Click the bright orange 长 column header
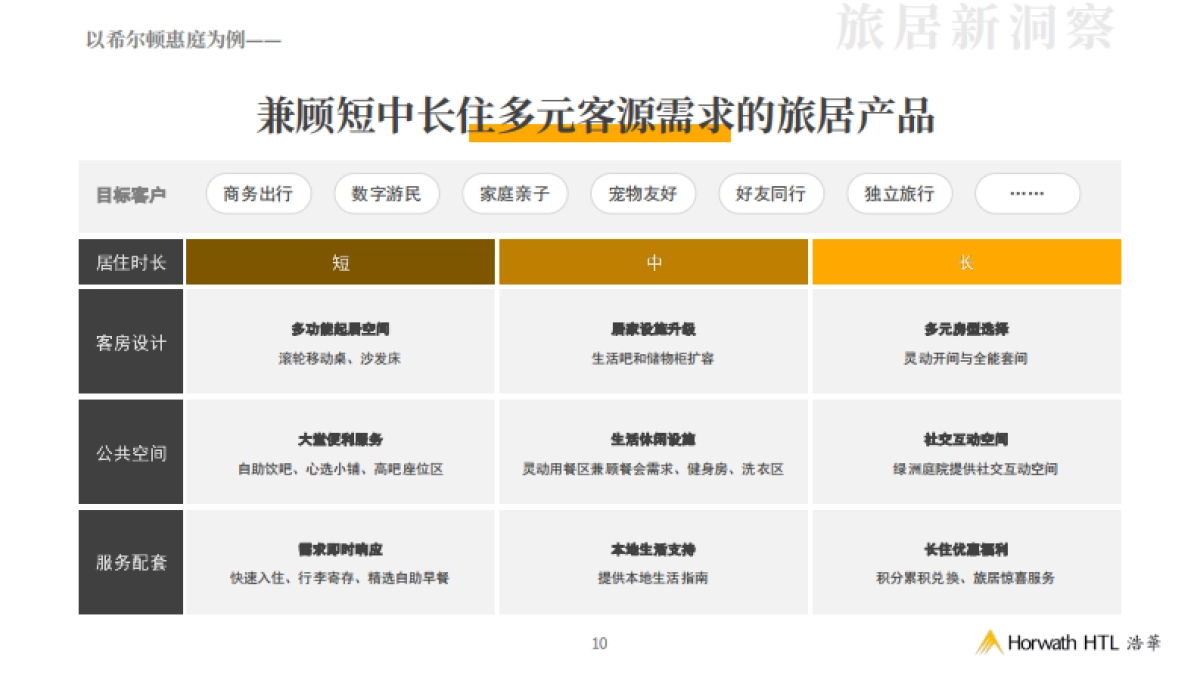 click(966, 263)
